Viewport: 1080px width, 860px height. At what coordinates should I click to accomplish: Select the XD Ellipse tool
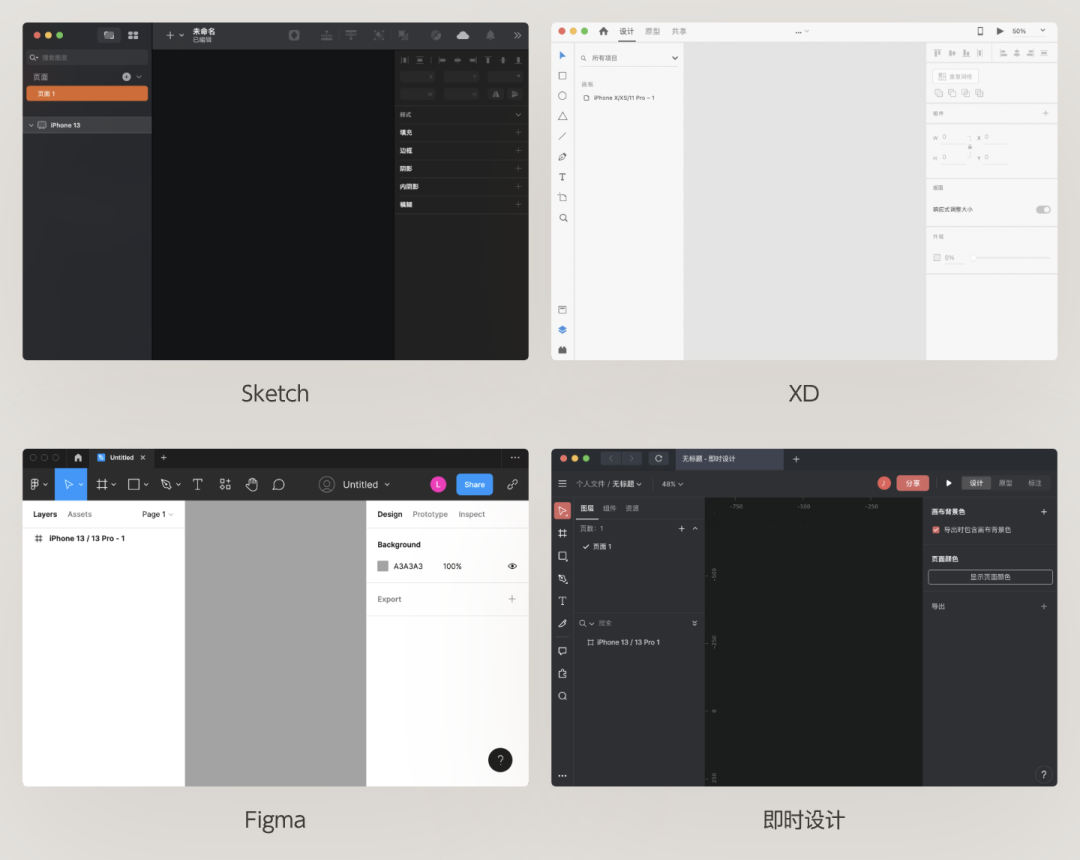point(563,96)
